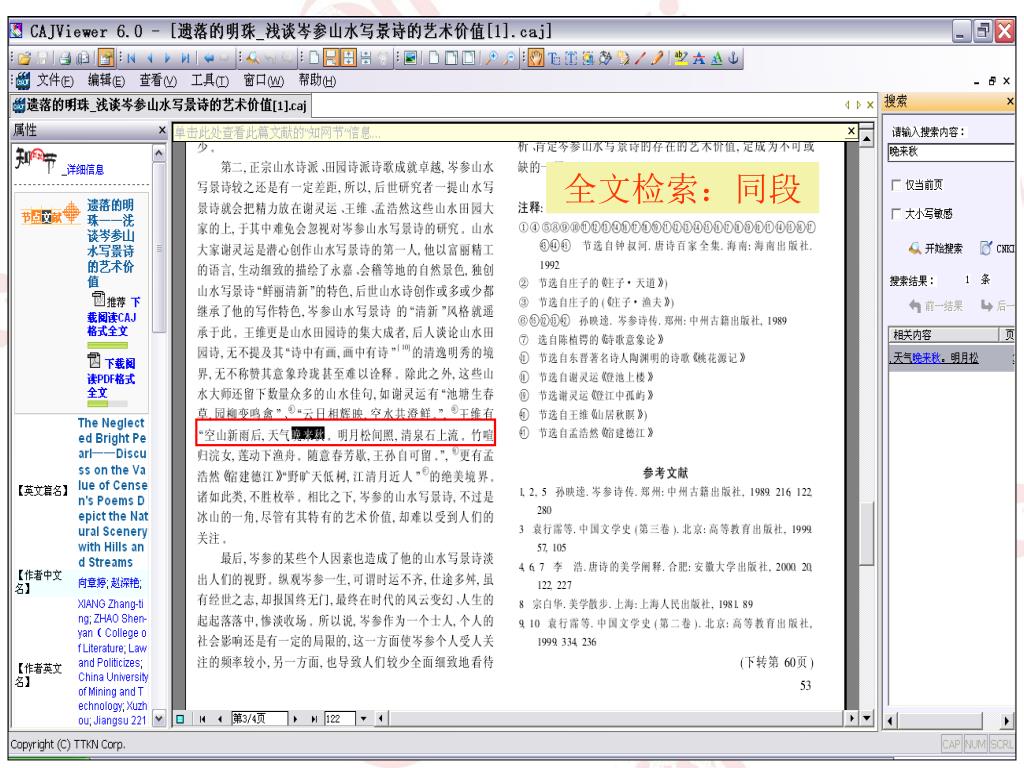Image resolution: width=1024 pixels, height=768 pixels.
Task: Select the red line drawing tool
Action: 641,58
